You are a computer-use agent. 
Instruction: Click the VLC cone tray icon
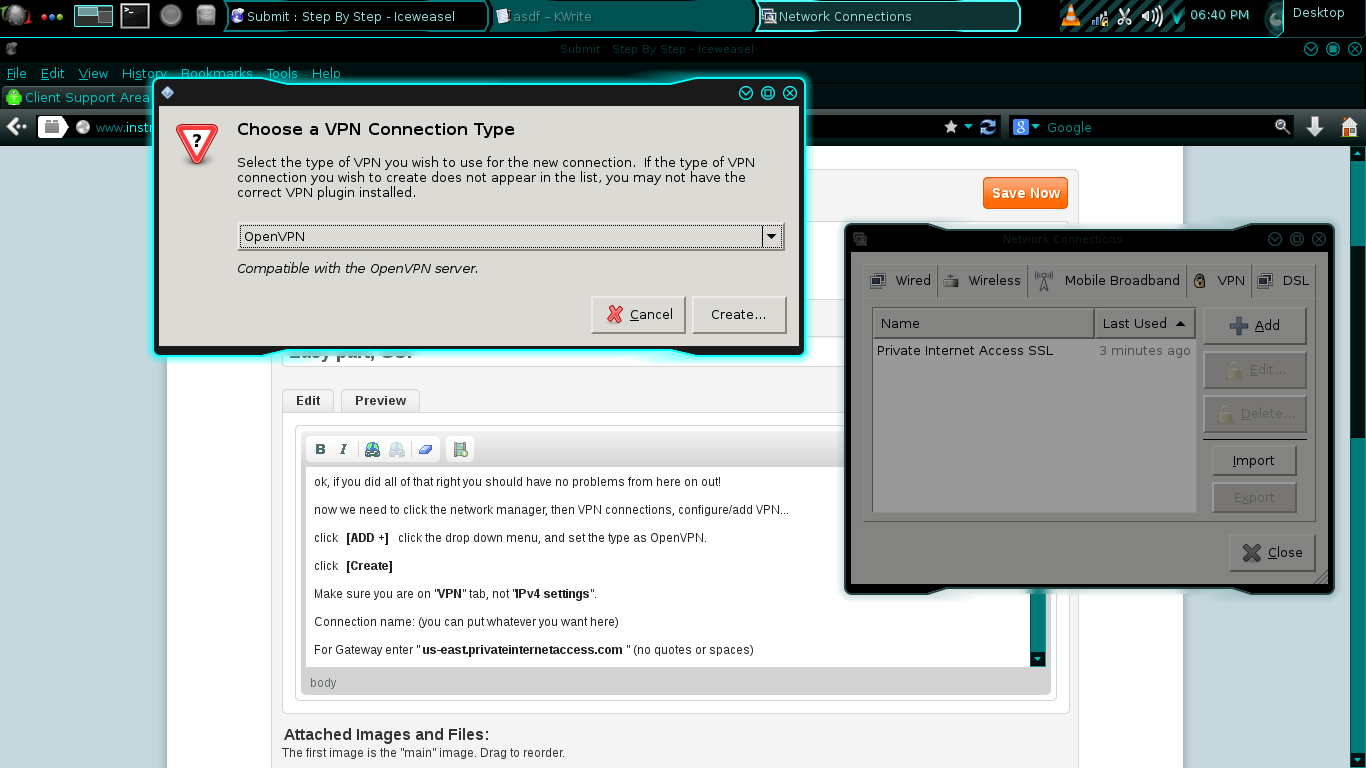click(1070, 15)
